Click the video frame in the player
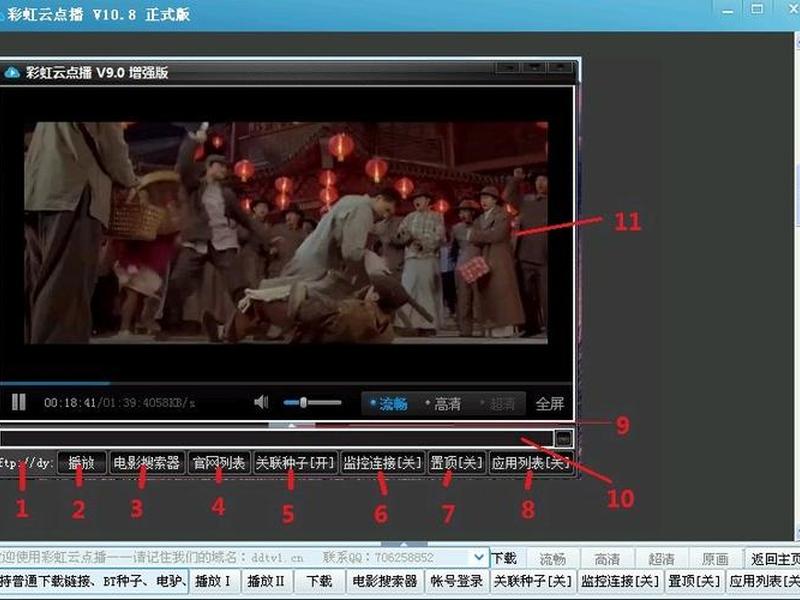Viewport: 800px width, 600px height. click(x=286, y=233)
